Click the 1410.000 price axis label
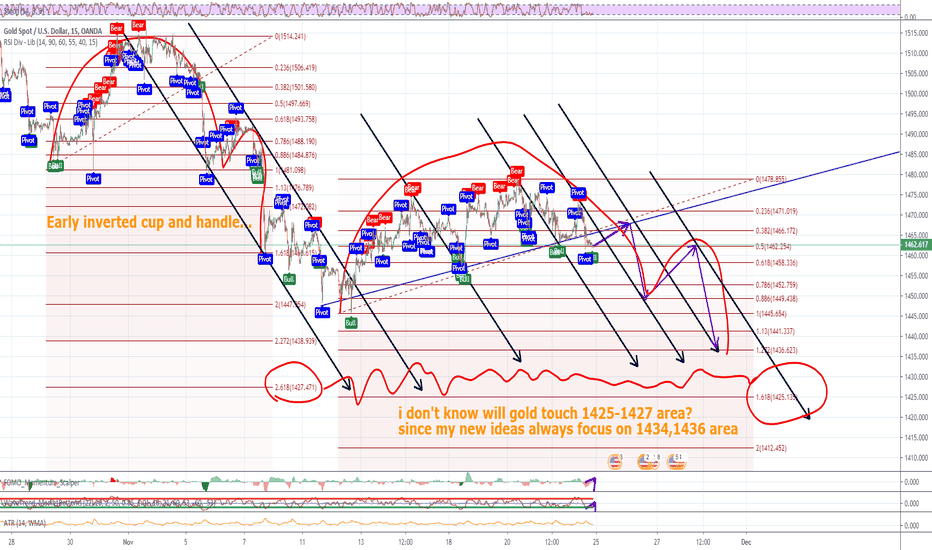The width and height of the screenshot is (932, 550). (x=916, y=458)
